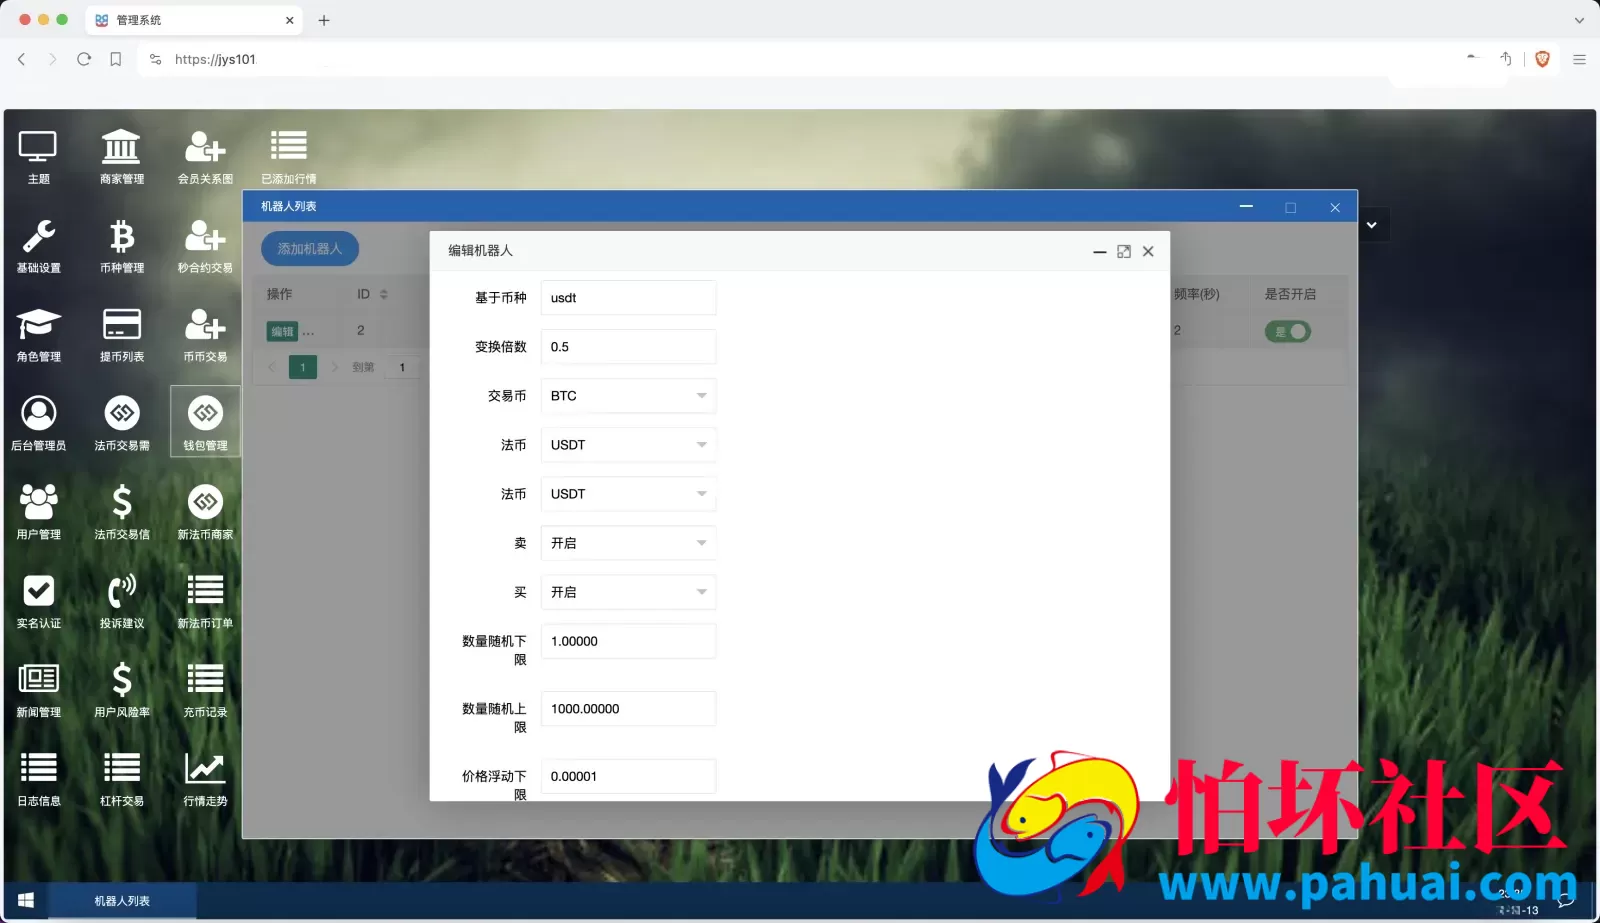Open 币币交易 icon

coord(205,335)
